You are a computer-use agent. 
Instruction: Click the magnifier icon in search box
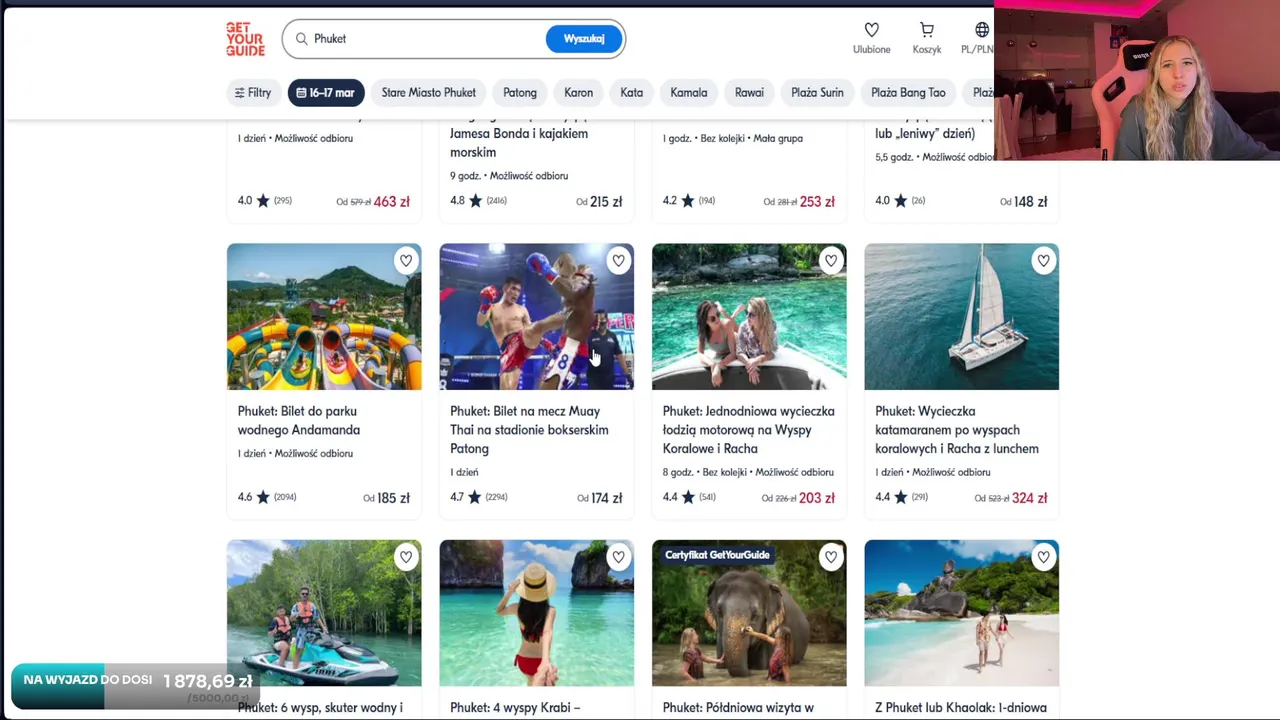click(301, 39)
